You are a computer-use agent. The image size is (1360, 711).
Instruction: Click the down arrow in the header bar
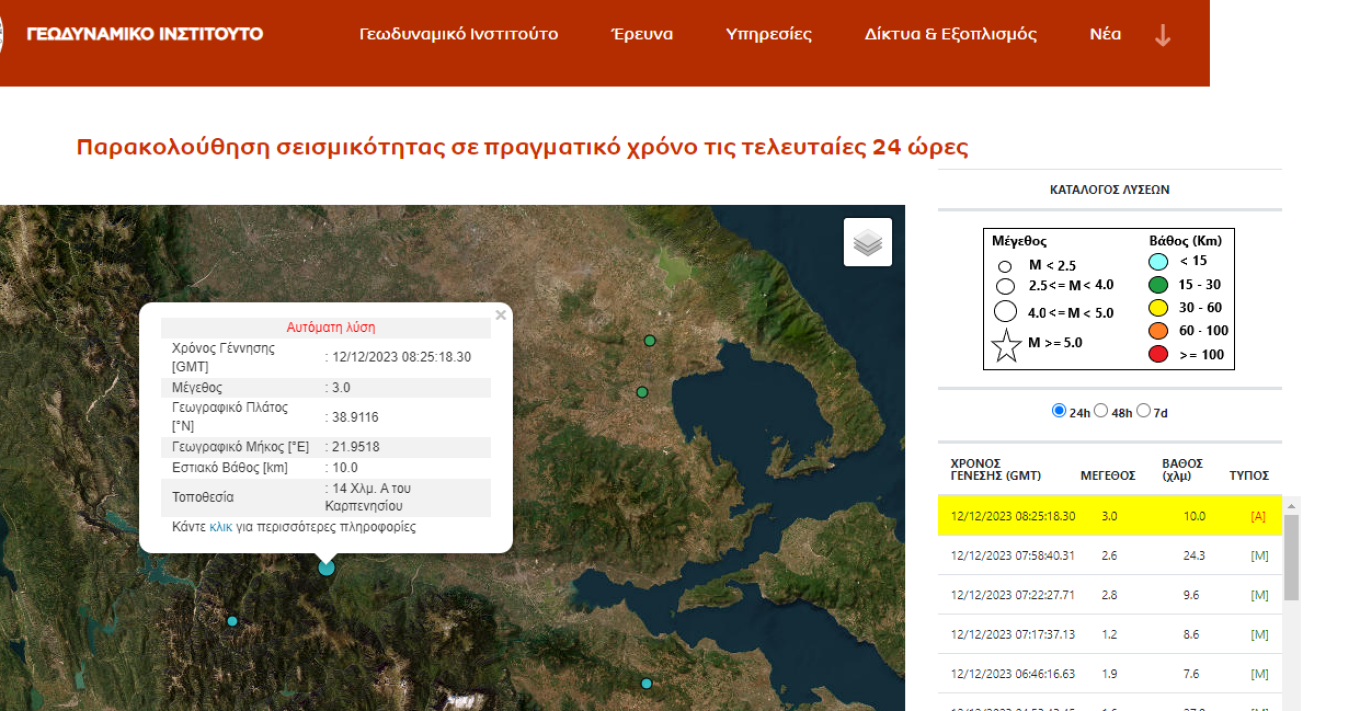(x=1162, y=36)
